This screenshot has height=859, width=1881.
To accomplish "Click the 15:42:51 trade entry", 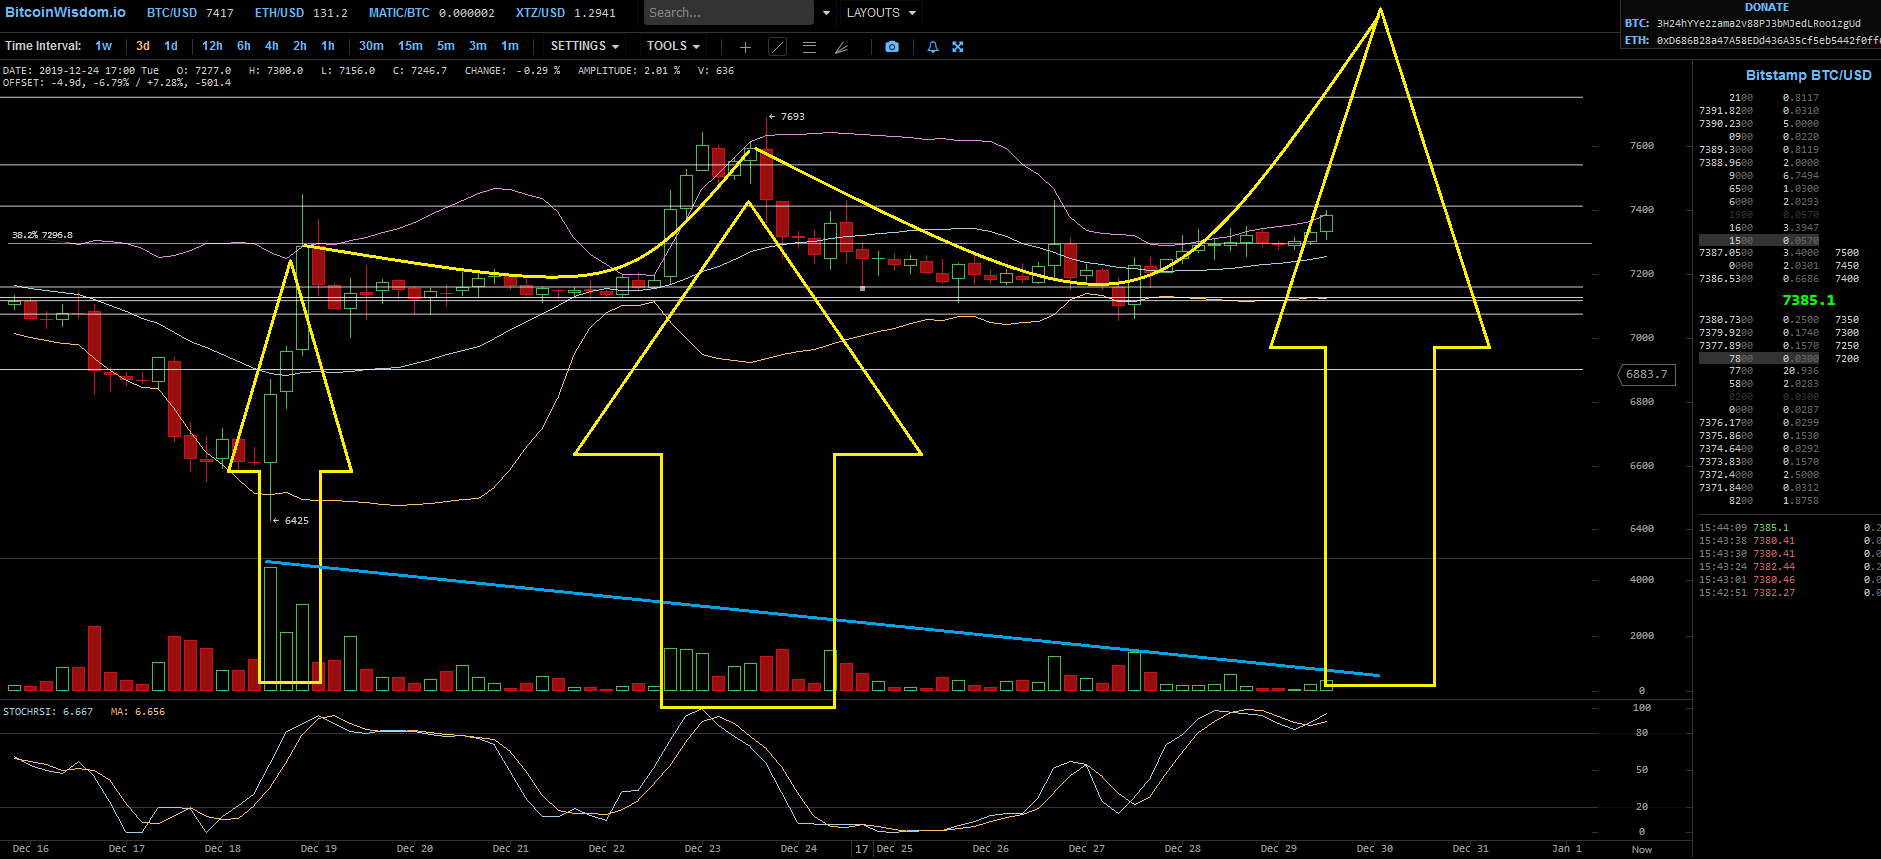I will click(1789, 593).
